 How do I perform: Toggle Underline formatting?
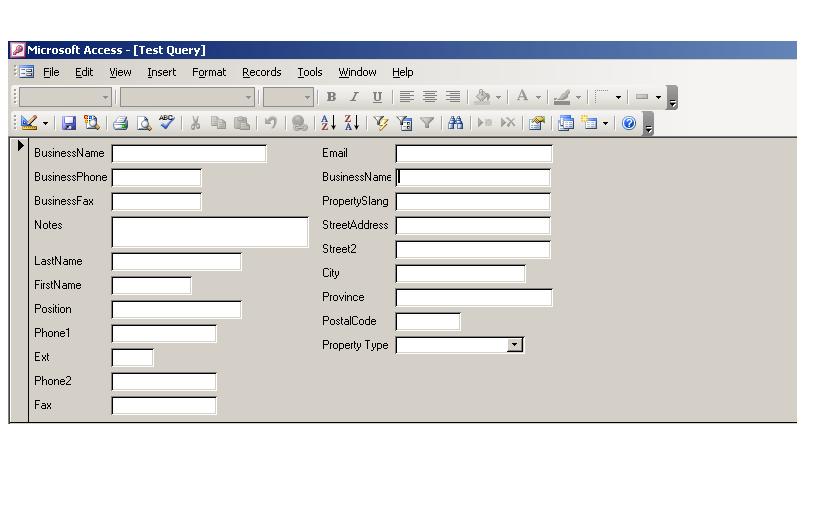tap(377, 97)
